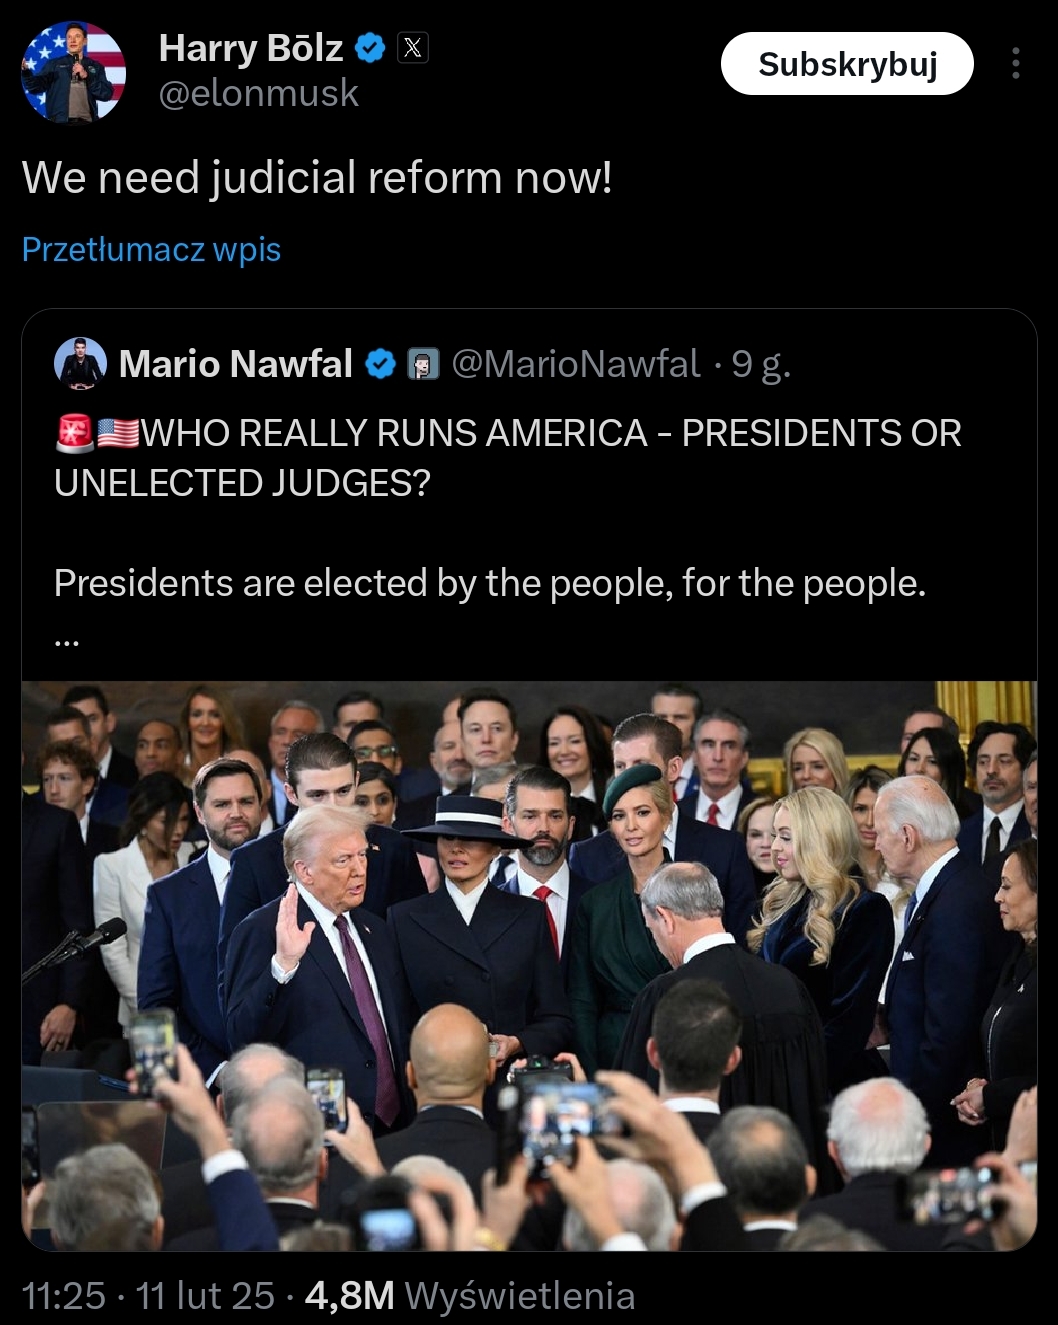Click Mario Nawfal's verified checkmark badge
1058x1325 pixels.
pyautogui.click(x=380, y=364)
